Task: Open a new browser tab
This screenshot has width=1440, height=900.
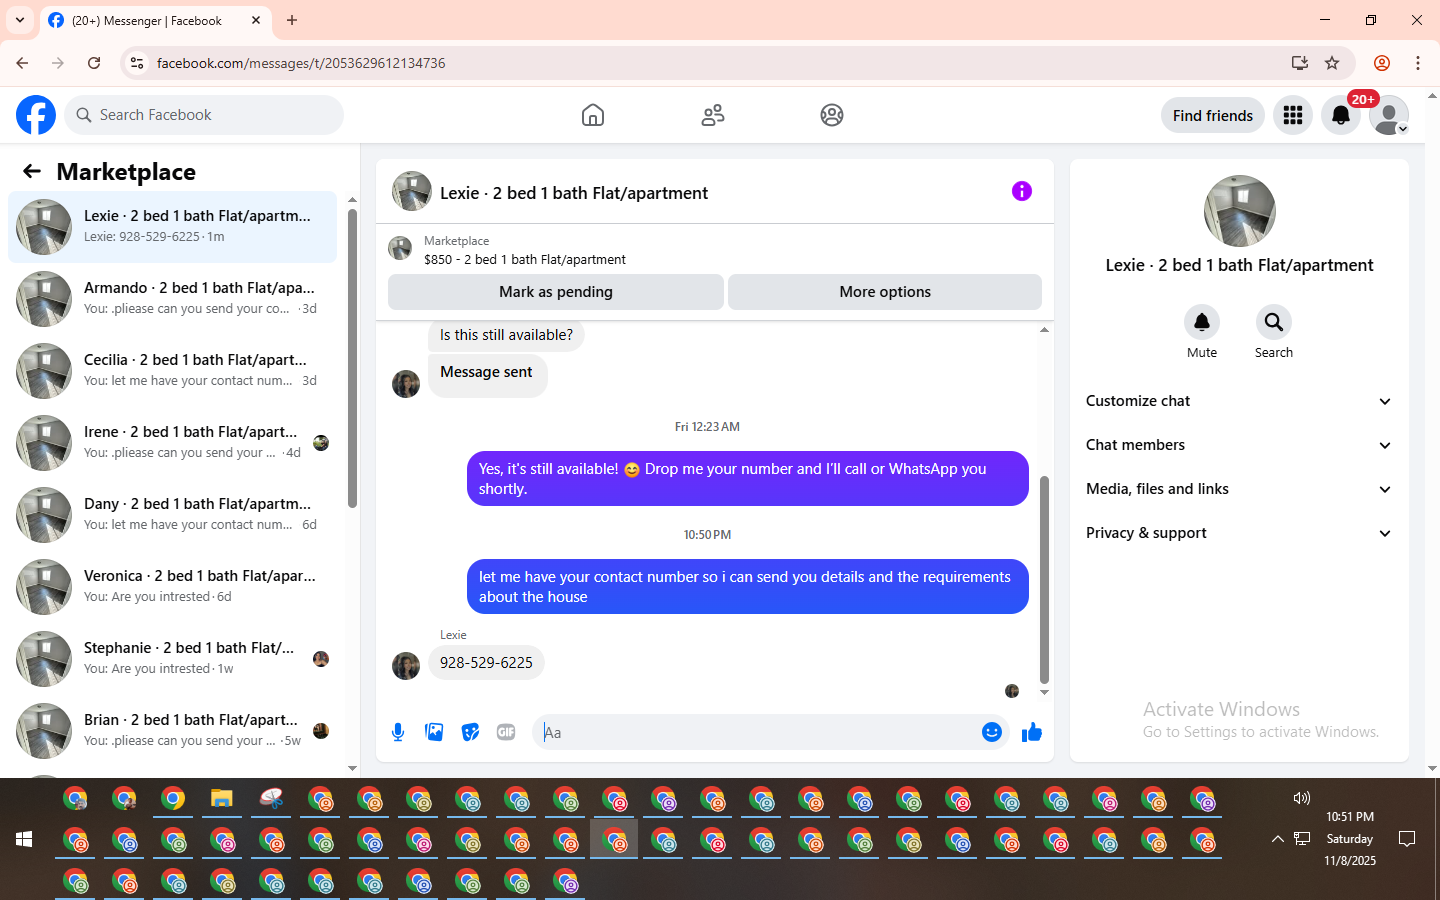Action: [292, 20]
